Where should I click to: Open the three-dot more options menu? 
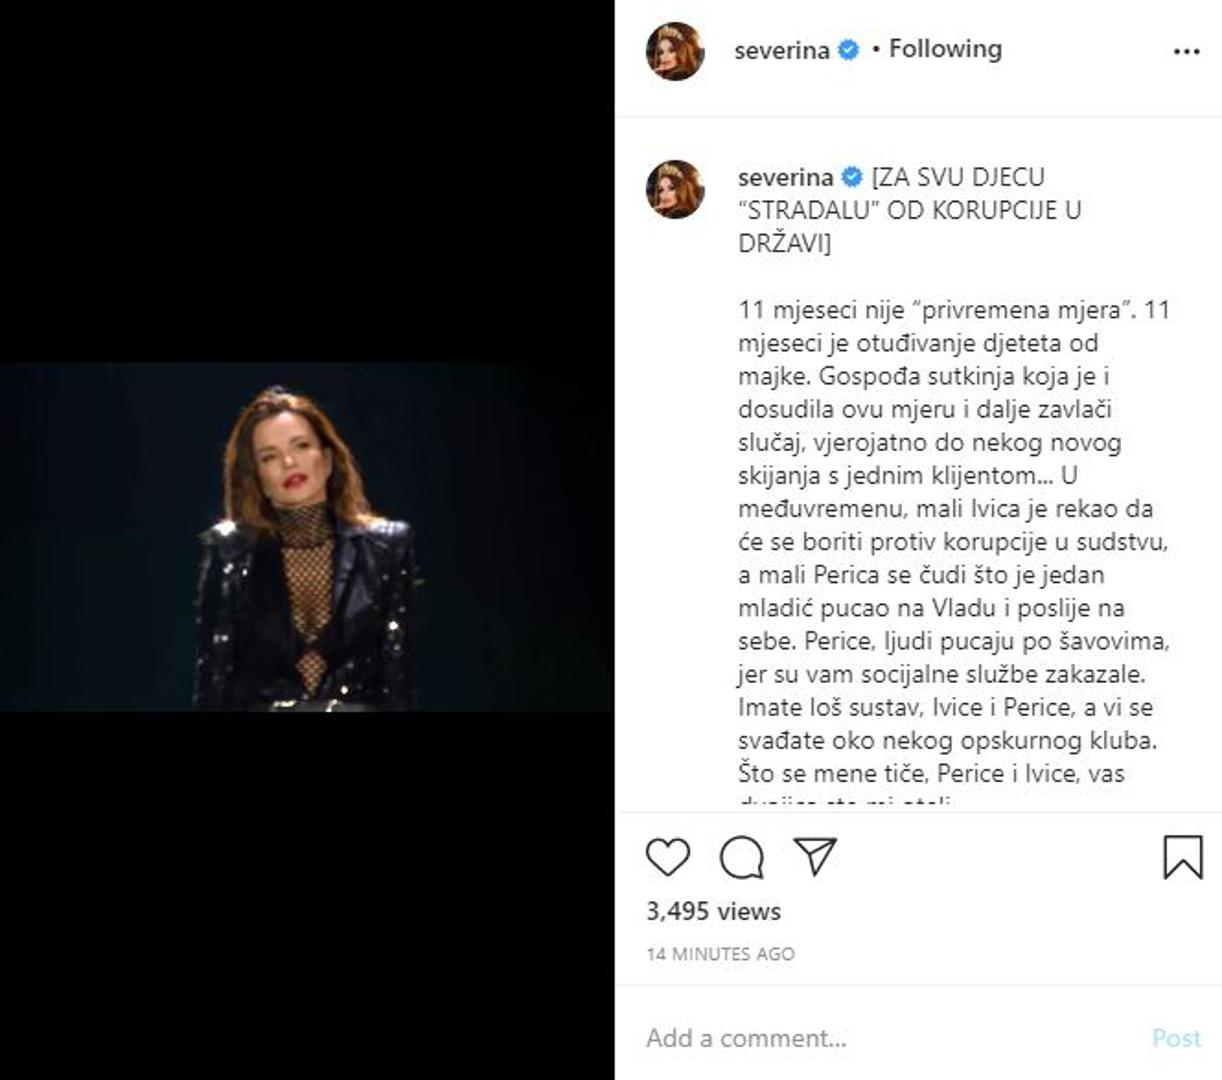tap(1186, 51)
